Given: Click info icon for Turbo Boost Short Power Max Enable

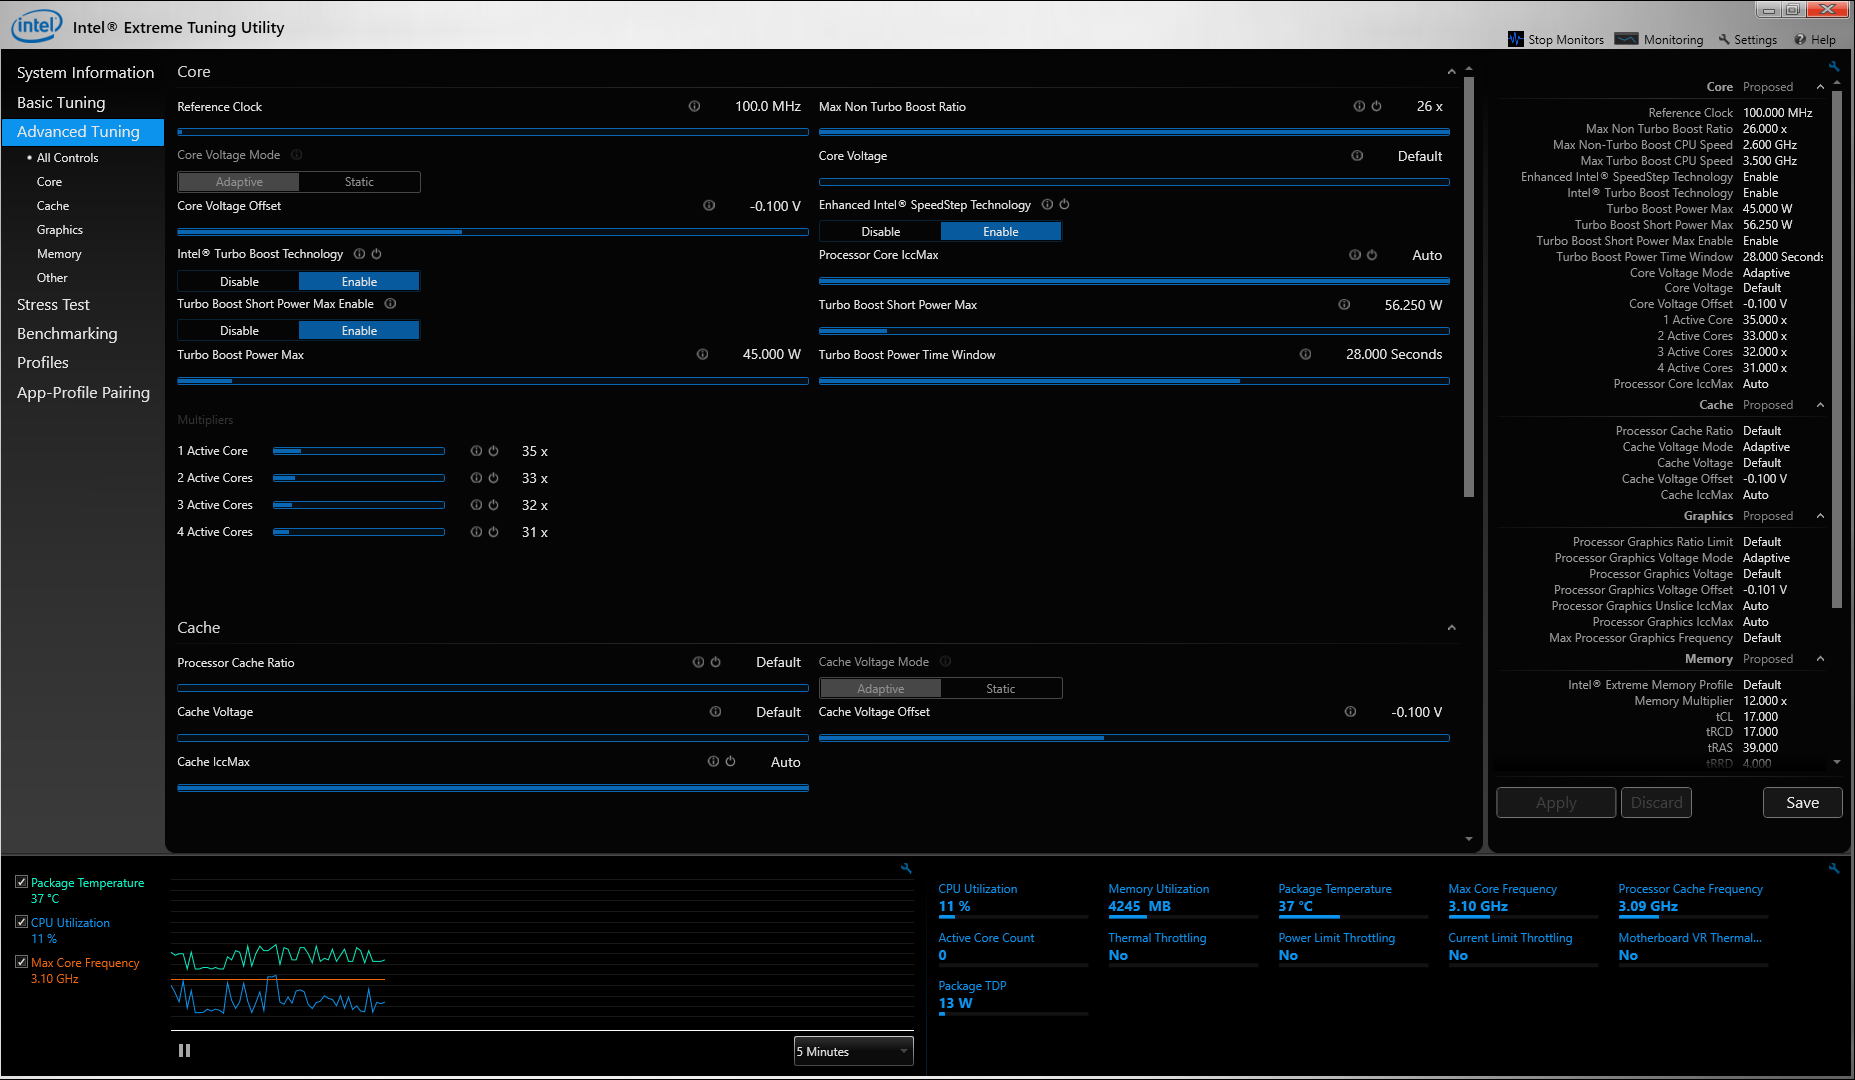Looking at the screenshot, I should [391, 304].
